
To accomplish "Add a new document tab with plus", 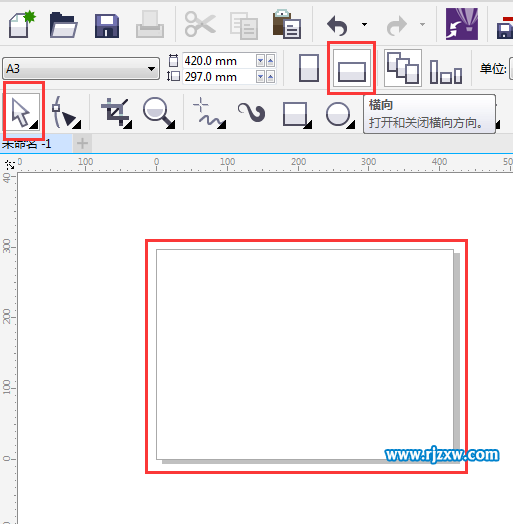I will (82, 143).
